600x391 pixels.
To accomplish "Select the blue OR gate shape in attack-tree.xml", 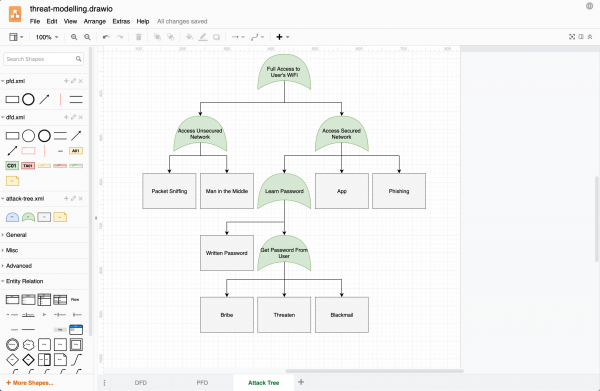I will click(x=12, y=217).
